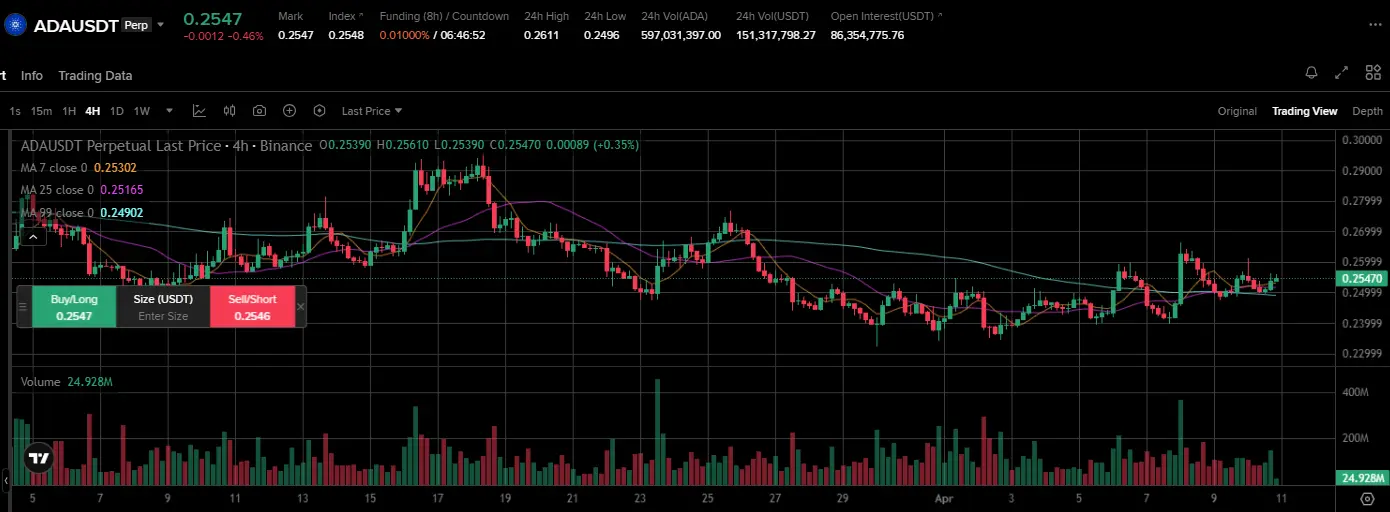Click the MA 7 close 0 legend
The width and height of the screenshot is (1390, 512).
pos(78,168)
